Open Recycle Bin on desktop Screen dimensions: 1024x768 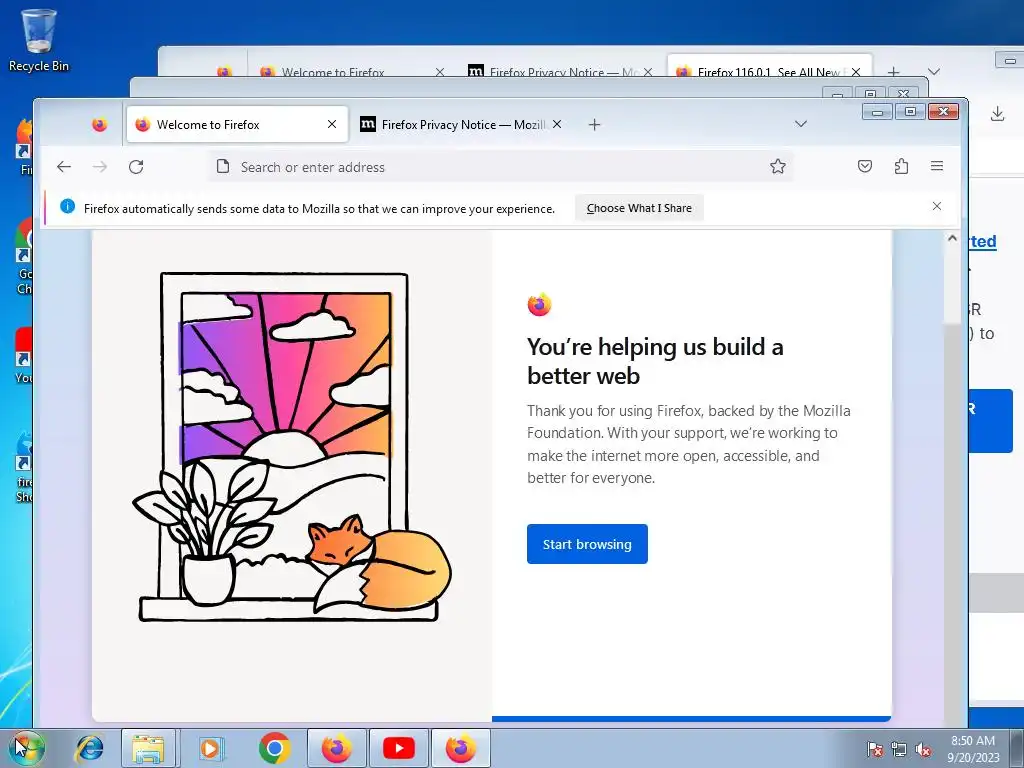[x=38, y=40]
